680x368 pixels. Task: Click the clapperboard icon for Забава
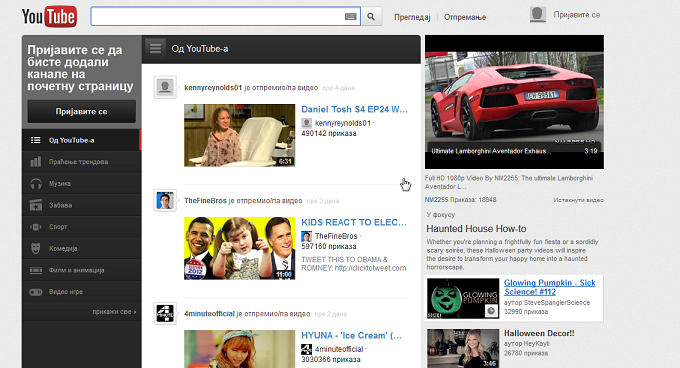pos(36,205)
